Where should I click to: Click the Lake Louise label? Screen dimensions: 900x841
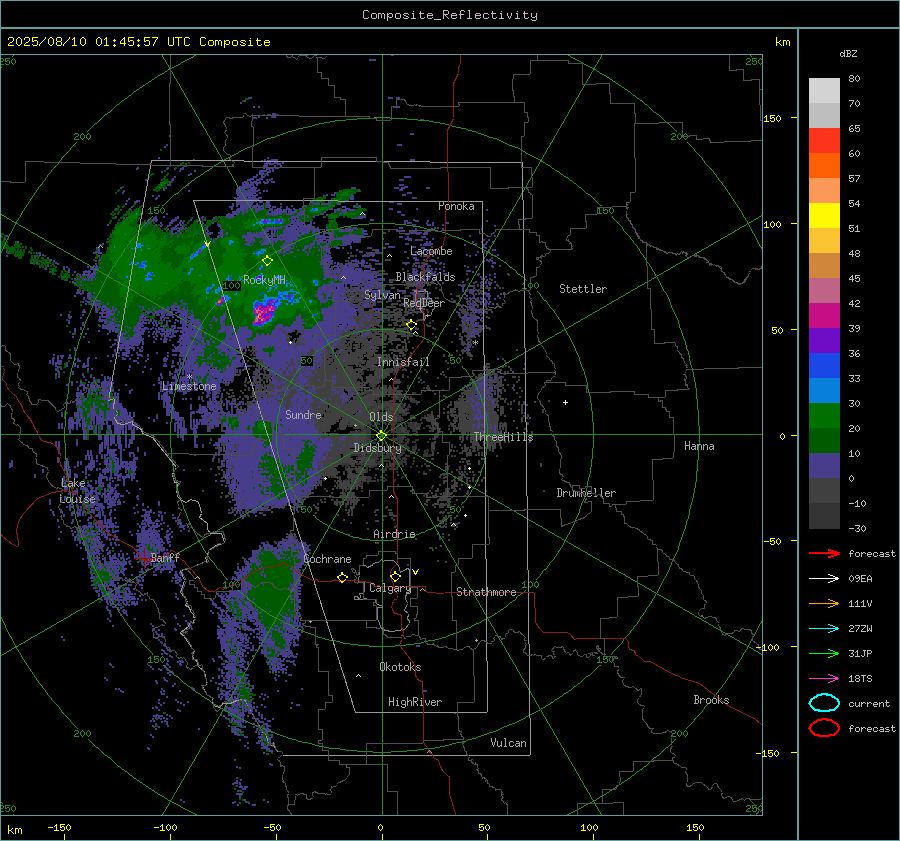pos(79,491)
